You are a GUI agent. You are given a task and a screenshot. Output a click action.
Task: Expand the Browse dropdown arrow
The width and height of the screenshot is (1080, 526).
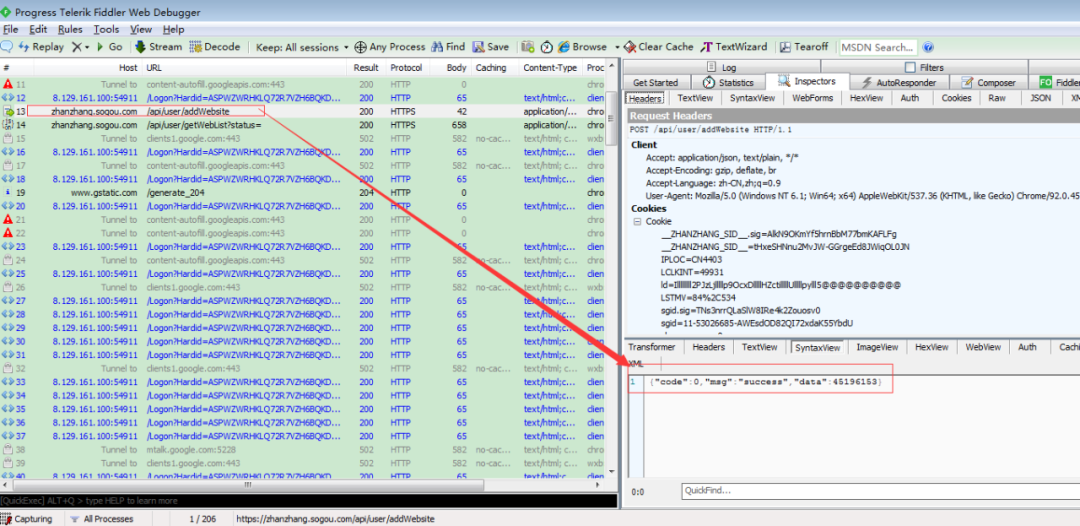click(617, 48)
